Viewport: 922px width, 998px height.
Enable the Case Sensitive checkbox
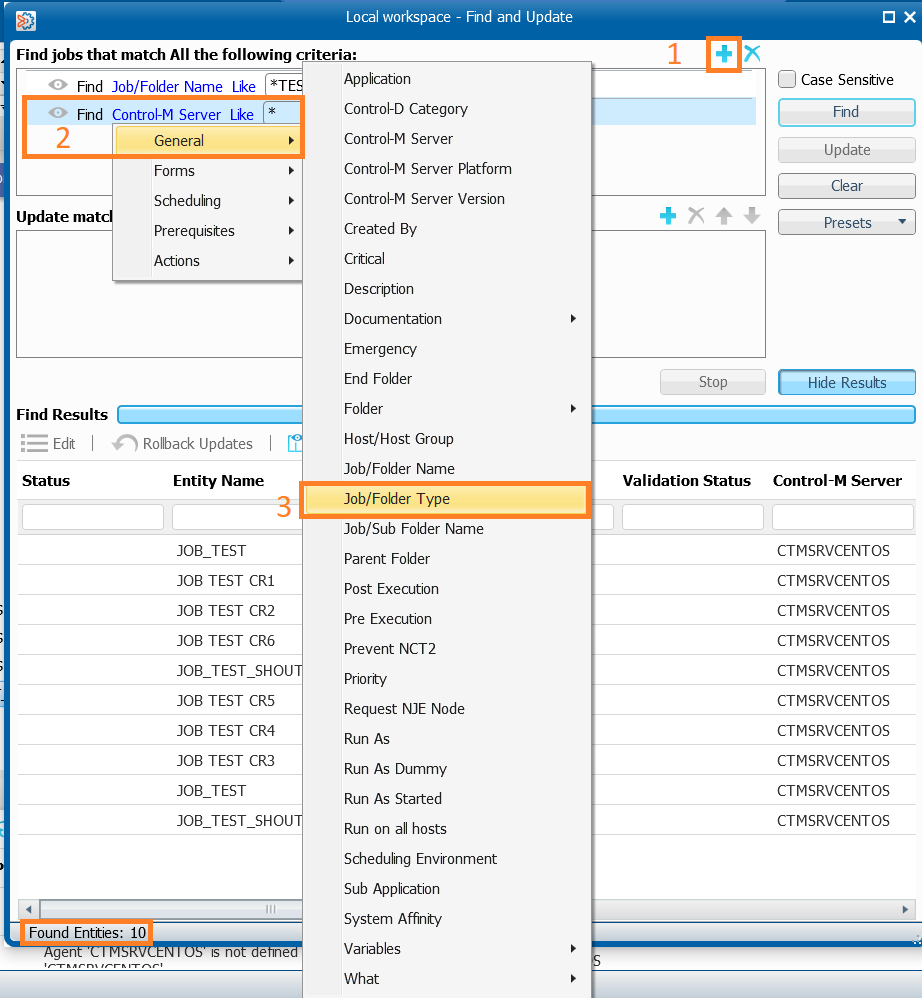787,80
